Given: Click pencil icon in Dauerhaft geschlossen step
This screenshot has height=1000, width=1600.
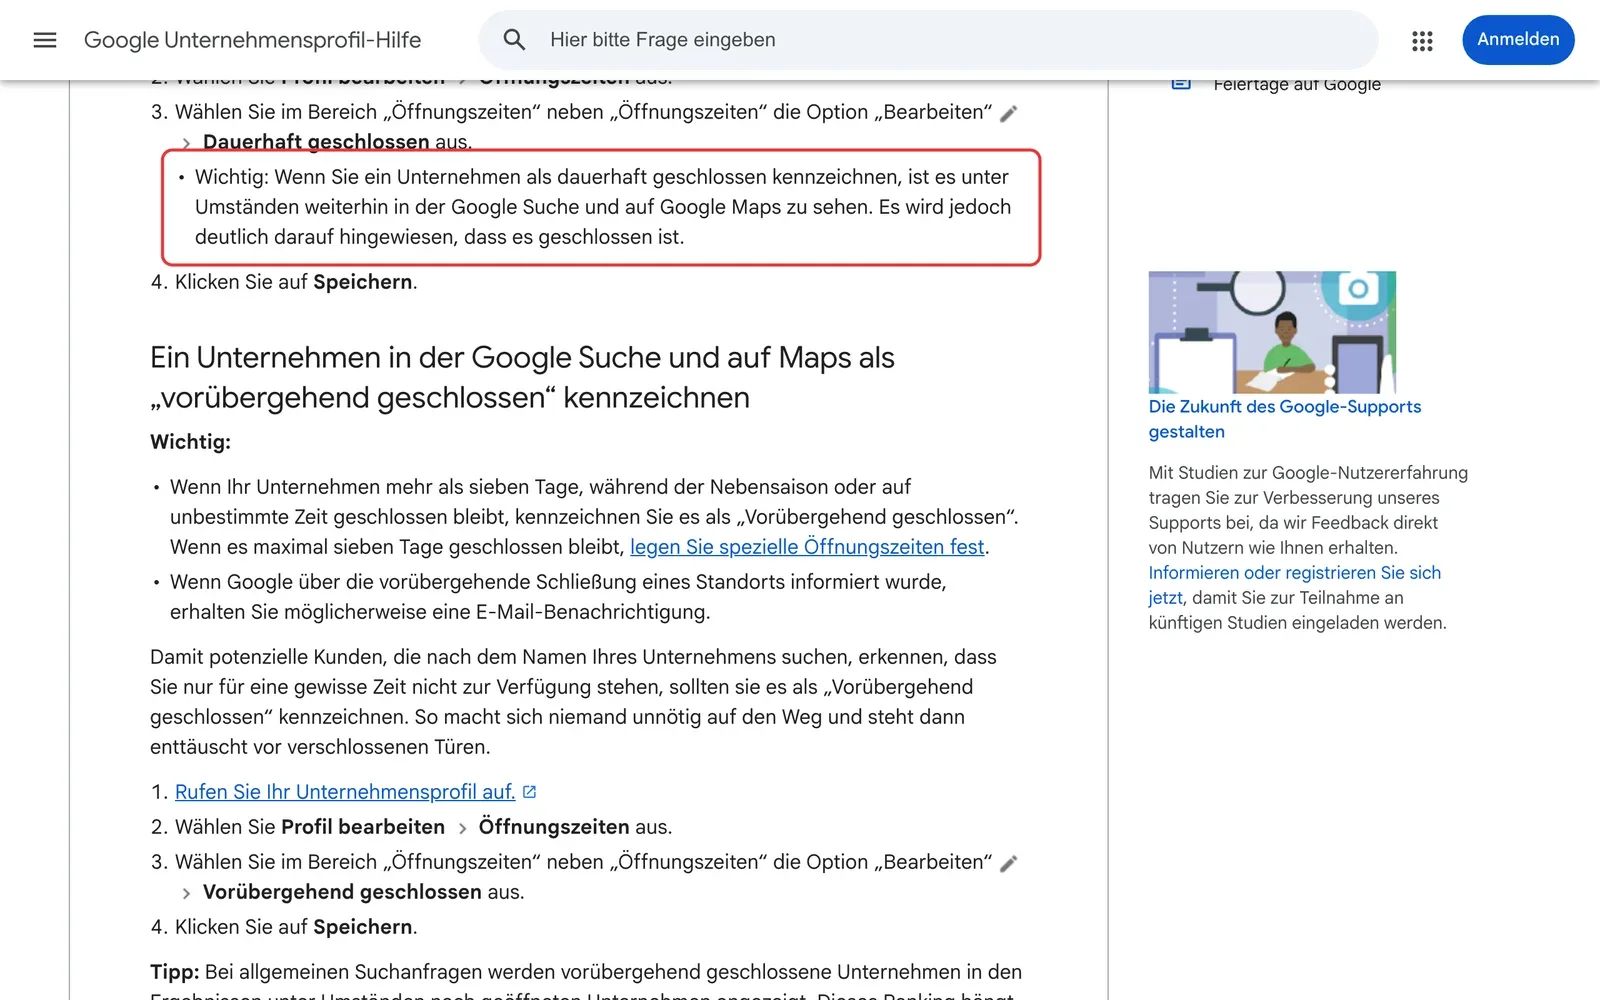Looking at the screenshot, I should (1009, 113).
